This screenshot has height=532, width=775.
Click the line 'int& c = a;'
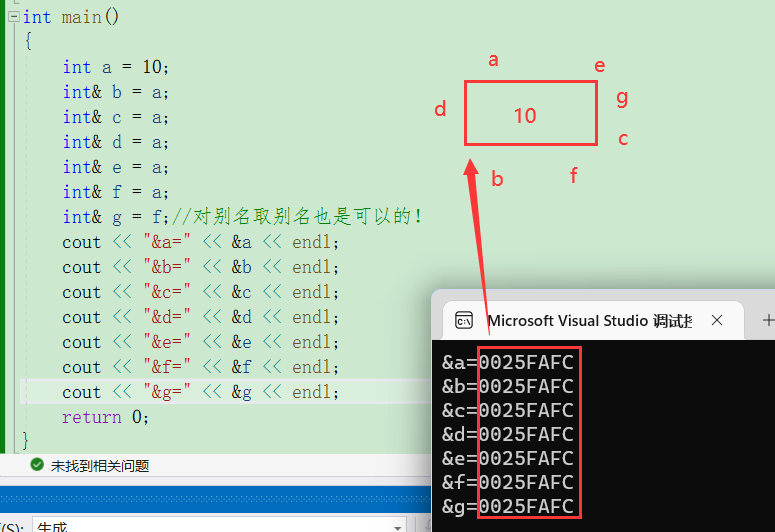coord(116,117)
